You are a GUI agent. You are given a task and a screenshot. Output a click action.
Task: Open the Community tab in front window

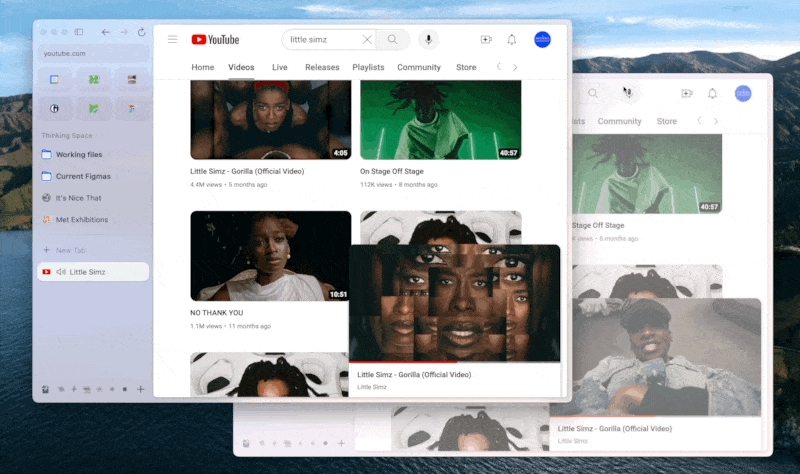(419, 67)
